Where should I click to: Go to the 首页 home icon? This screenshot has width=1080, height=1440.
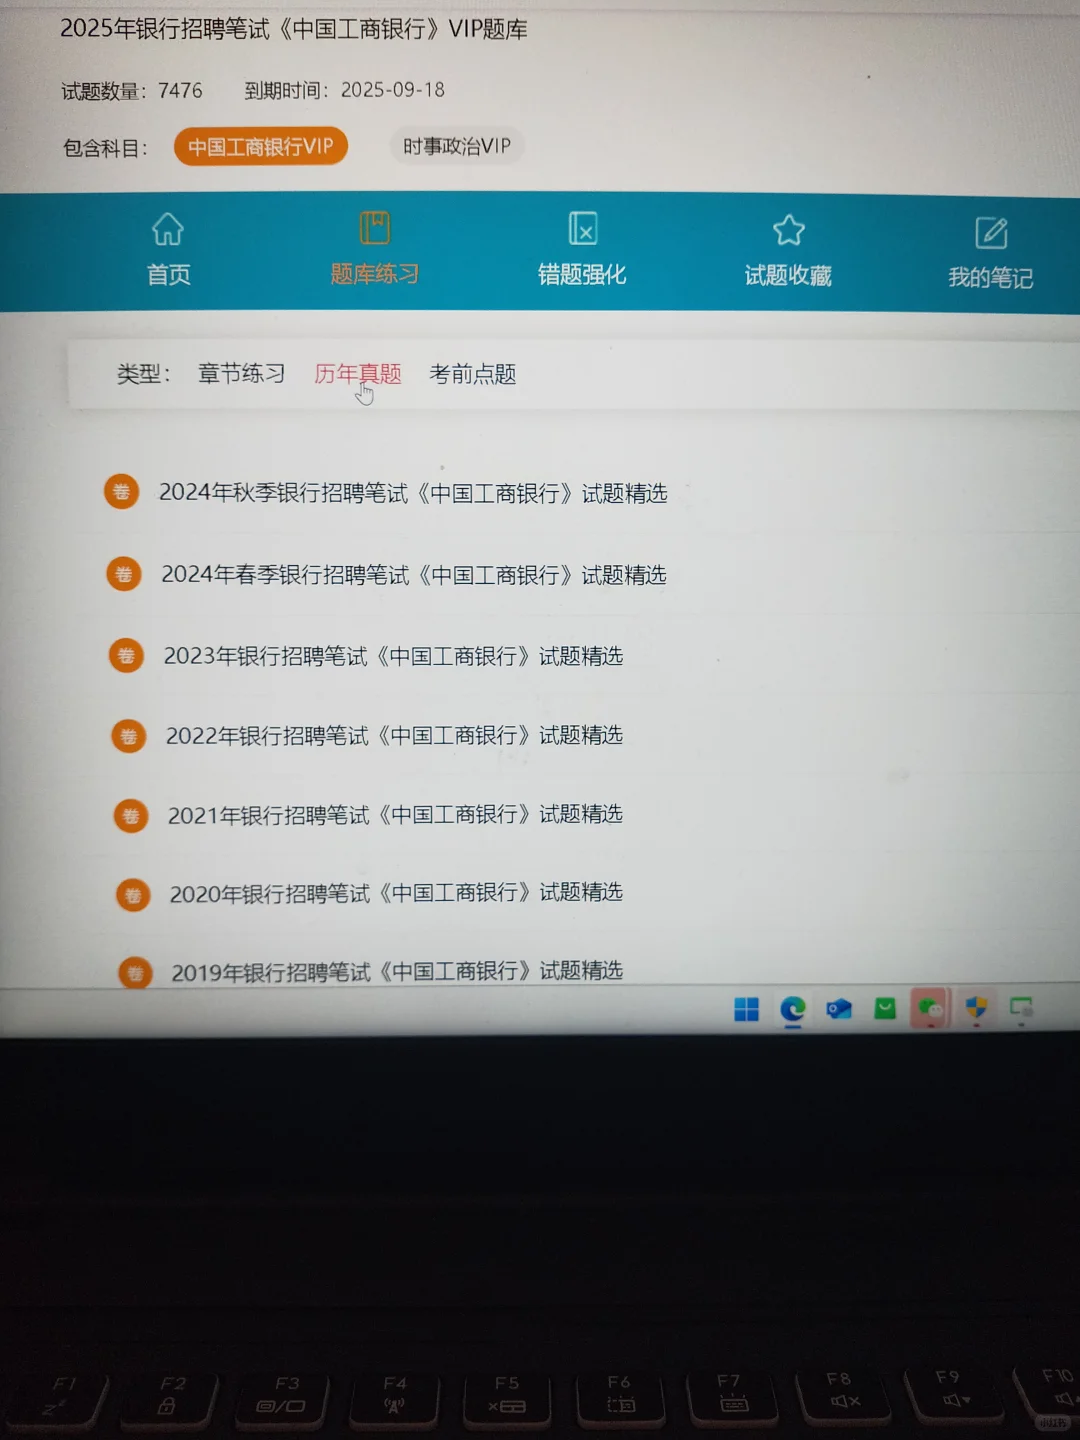click(168, 230)
